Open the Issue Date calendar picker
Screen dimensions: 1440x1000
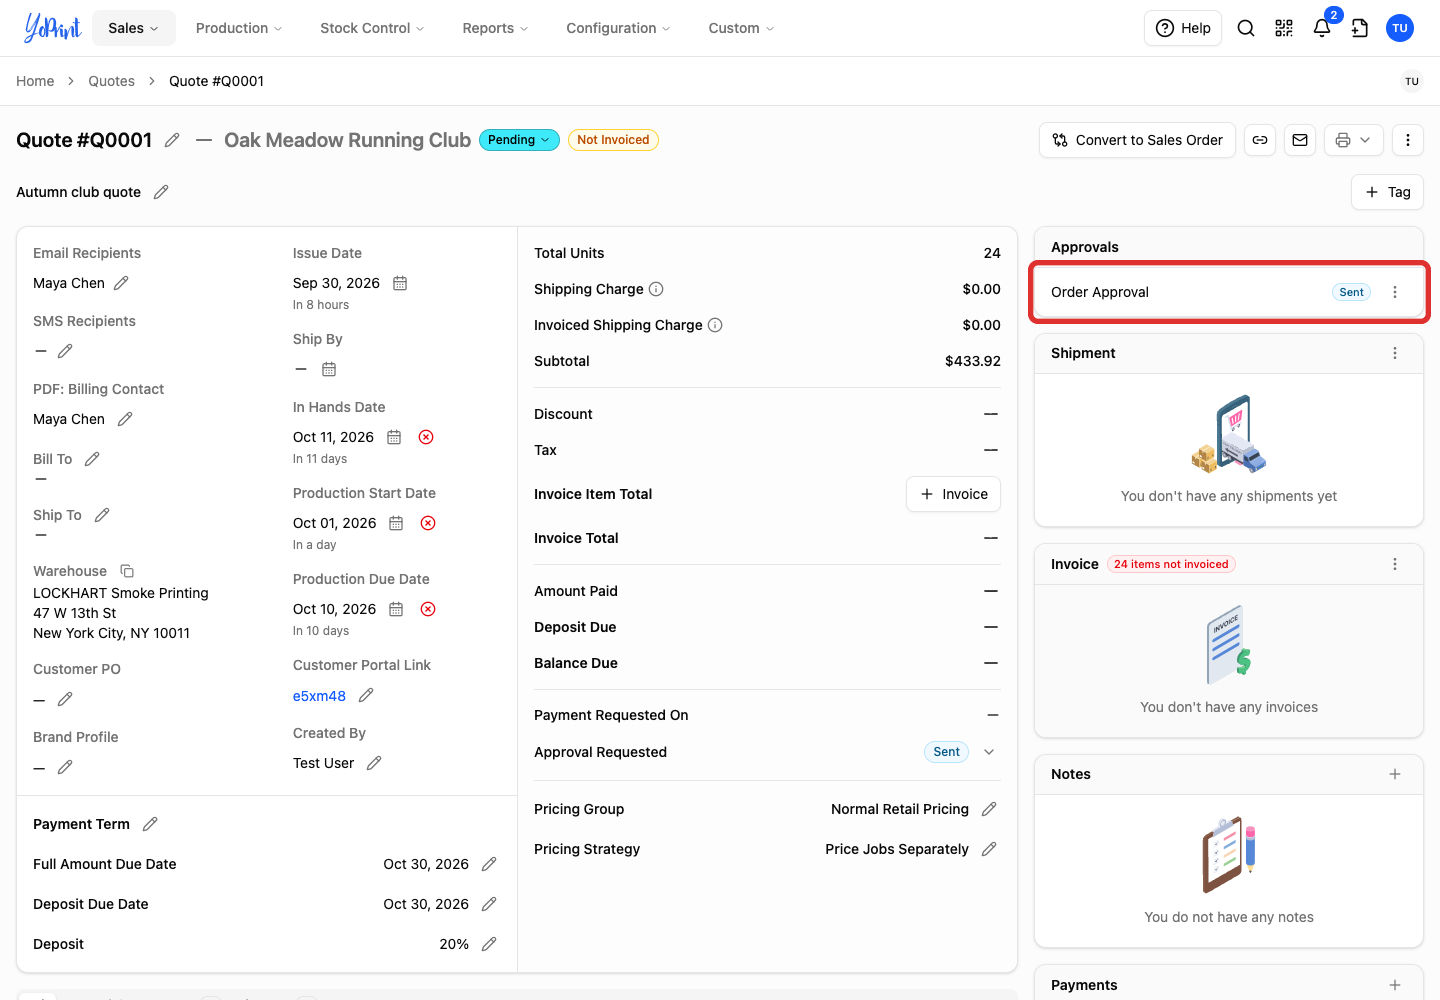(400, 283)
